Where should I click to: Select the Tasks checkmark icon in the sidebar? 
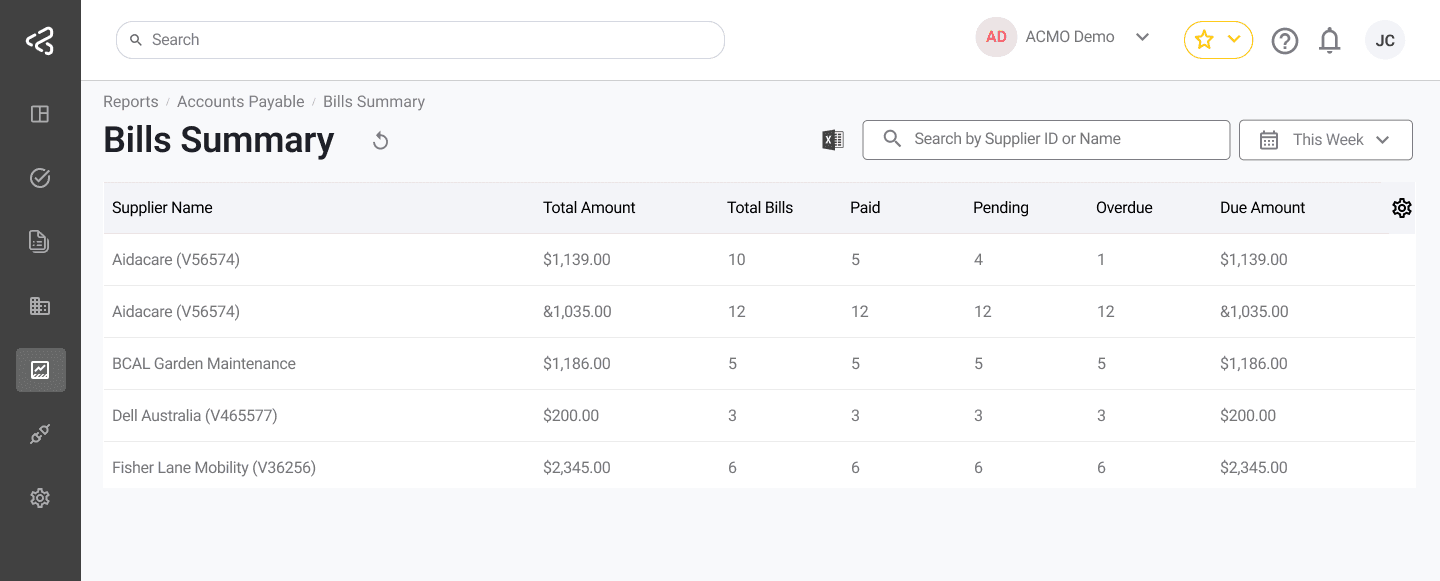40,177
